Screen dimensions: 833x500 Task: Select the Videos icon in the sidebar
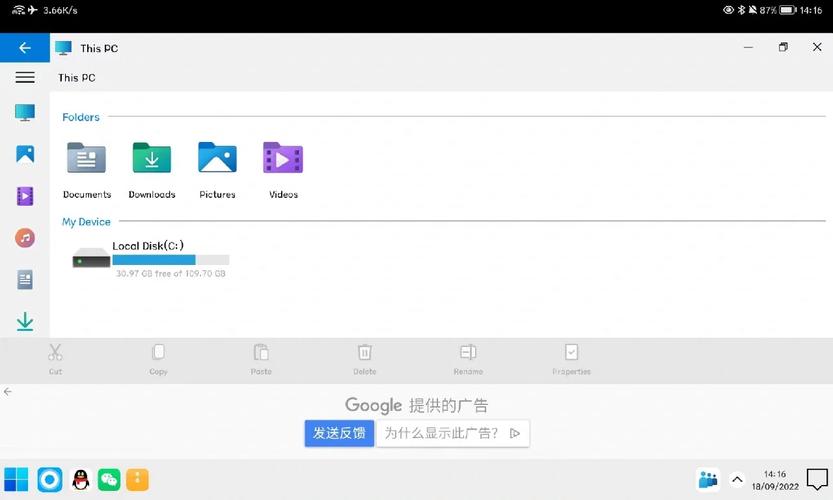tap(25, 196)
